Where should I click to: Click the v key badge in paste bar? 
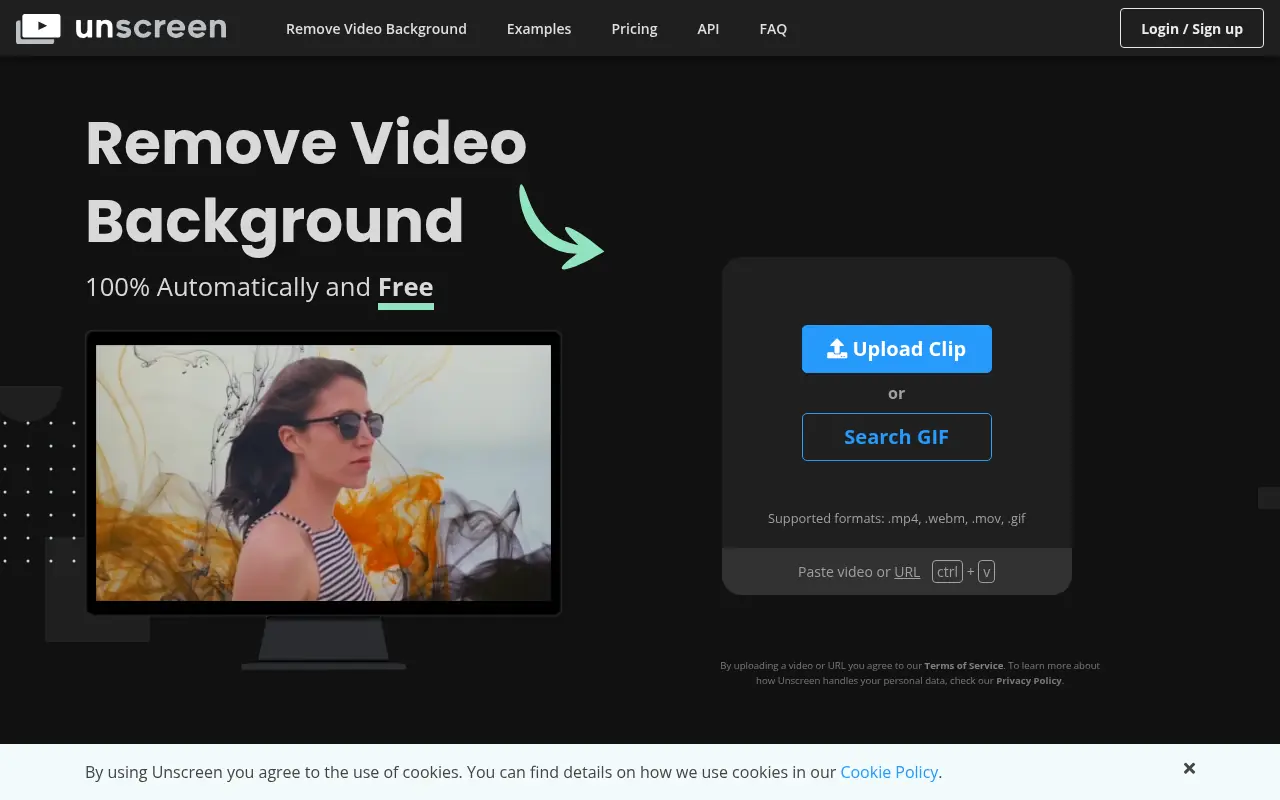(986, 571)
